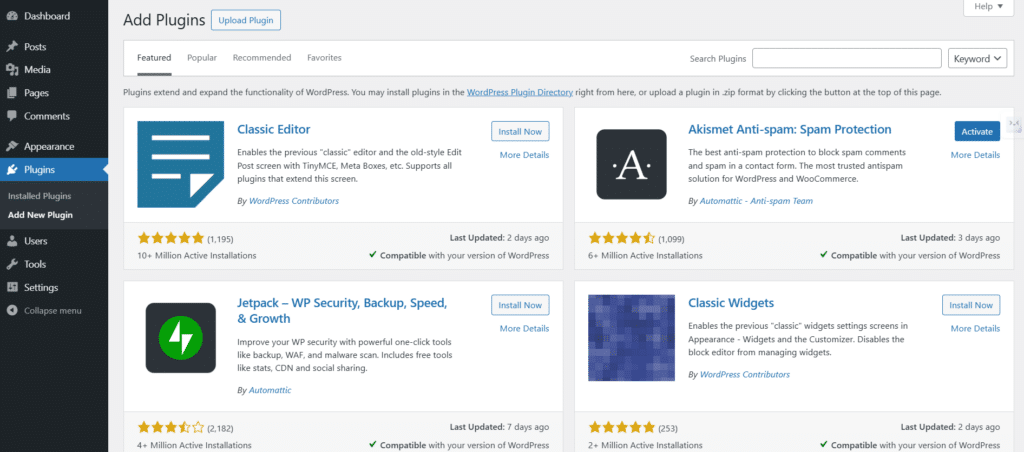
Task: Install the Classic Editor plugin
Action: 520,131
